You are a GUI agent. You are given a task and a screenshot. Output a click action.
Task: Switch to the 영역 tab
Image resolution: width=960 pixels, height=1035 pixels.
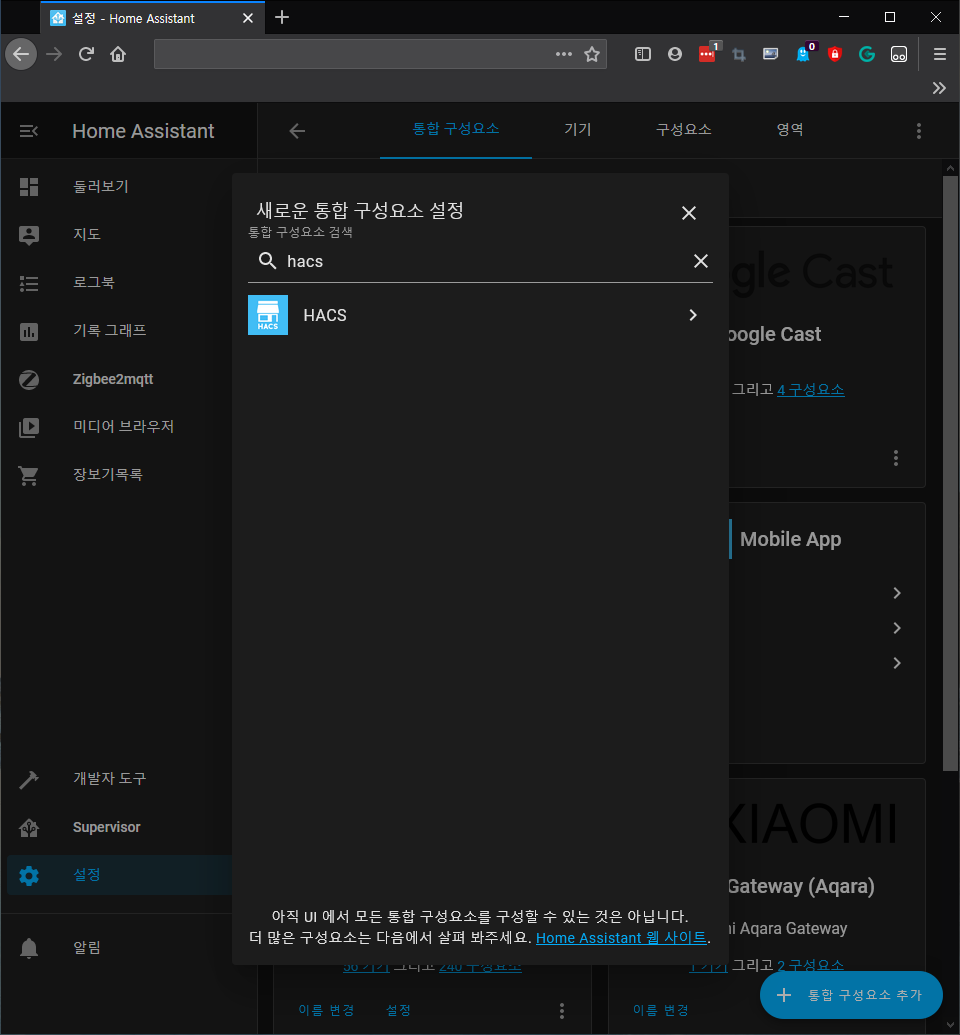coord(790,129)
